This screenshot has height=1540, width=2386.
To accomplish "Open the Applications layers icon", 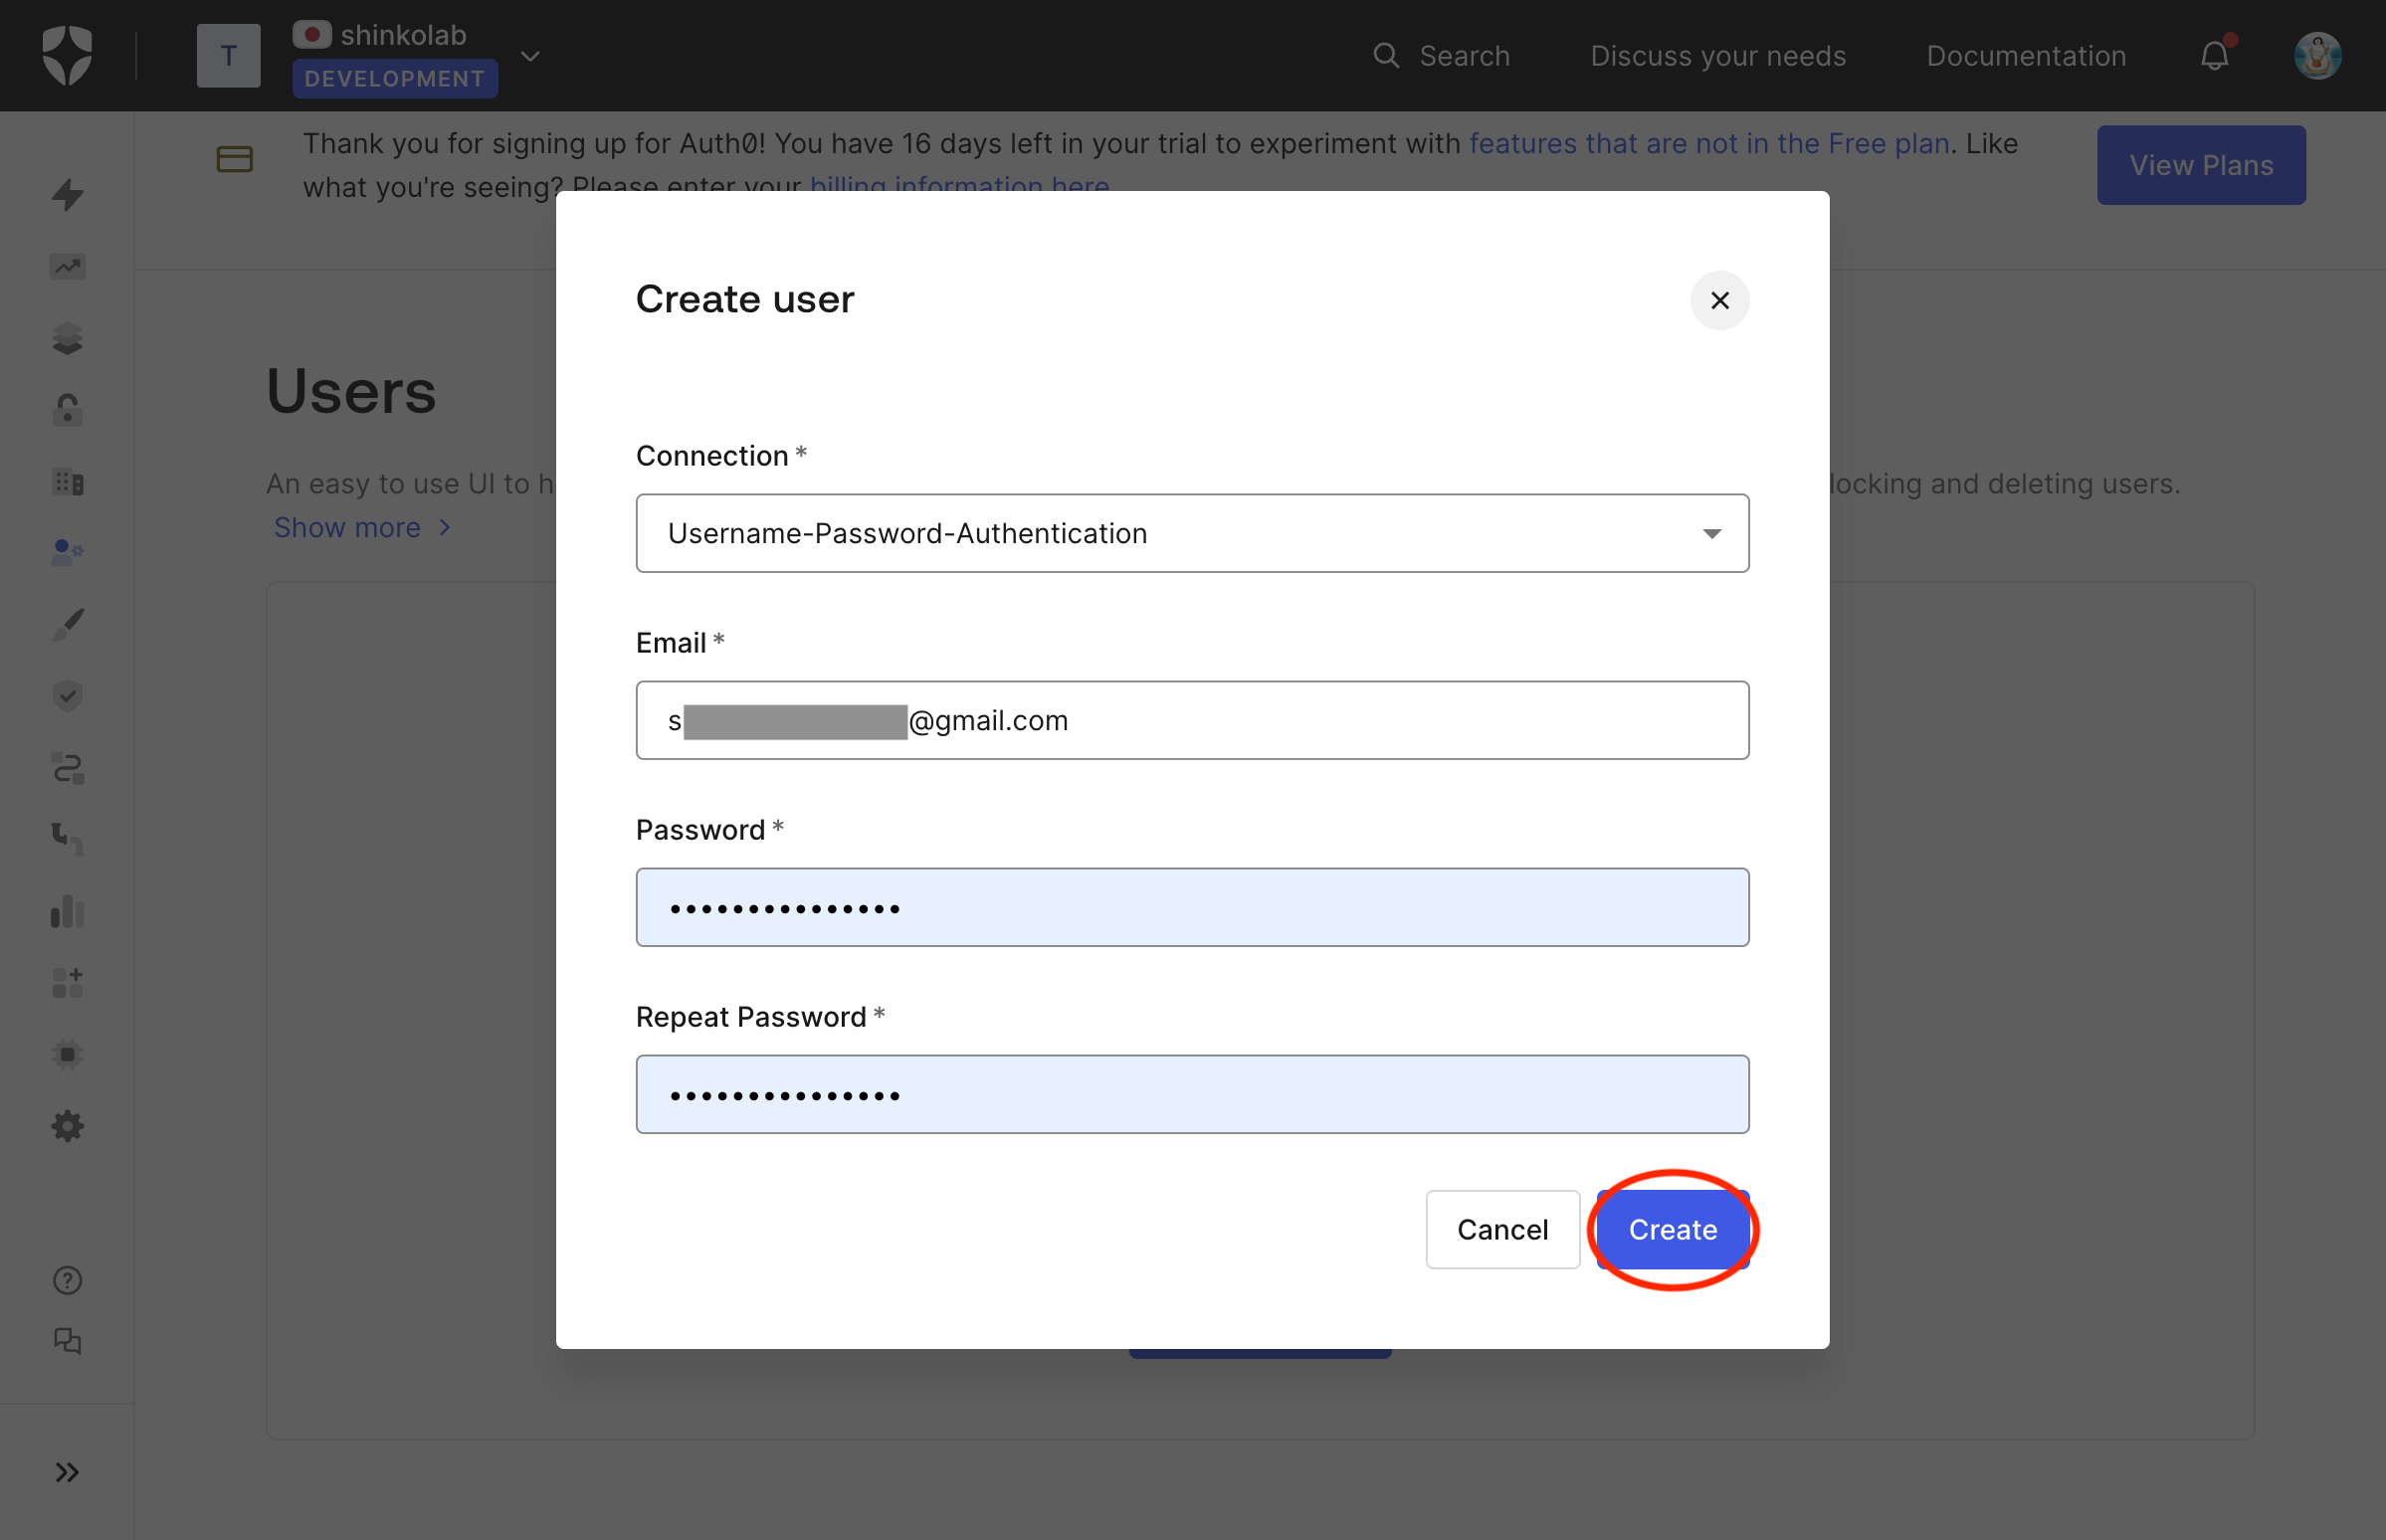I will click(67, 338).
